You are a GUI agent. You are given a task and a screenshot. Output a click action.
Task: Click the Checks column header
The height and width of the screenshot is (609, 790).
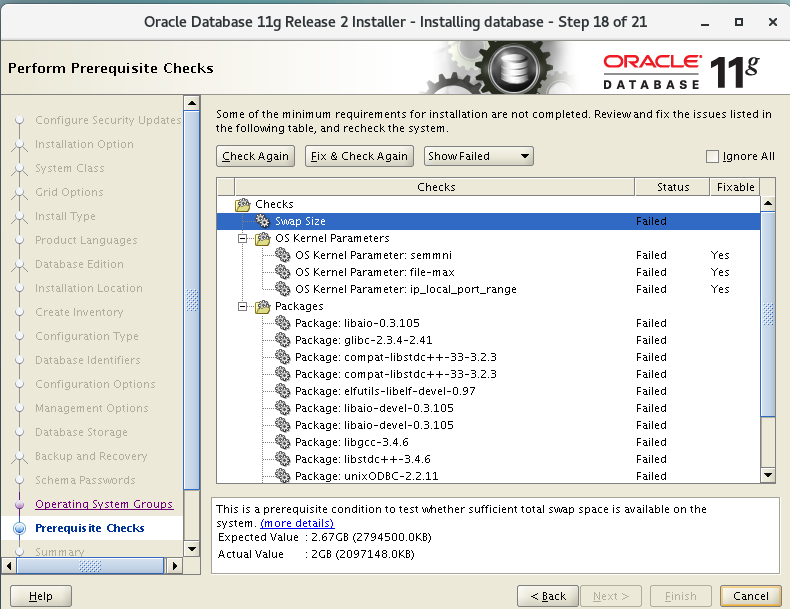pyautogui.click(x=435, y=187)
